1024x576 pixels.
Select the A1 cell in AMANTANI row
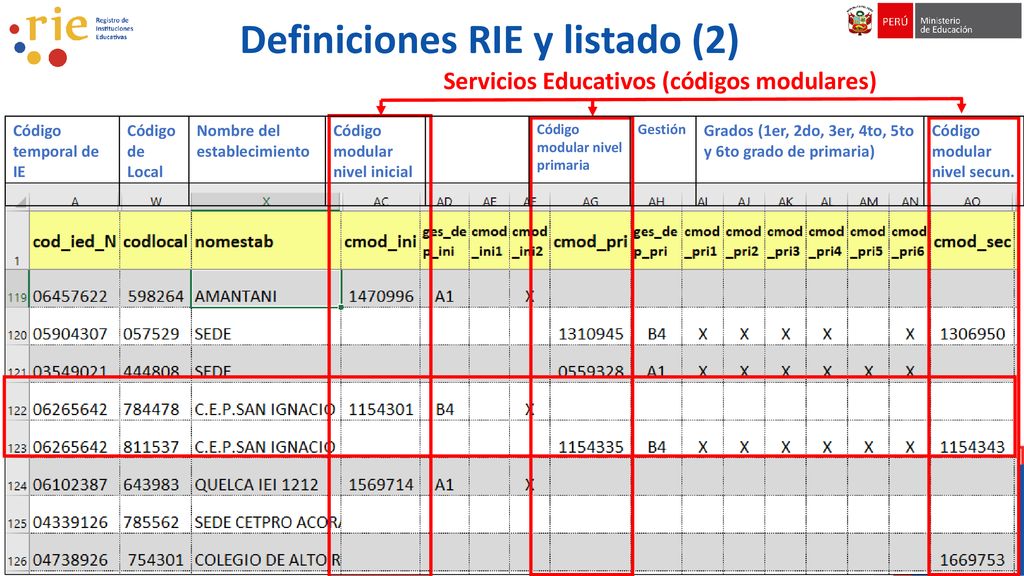(x=444, y=289)
